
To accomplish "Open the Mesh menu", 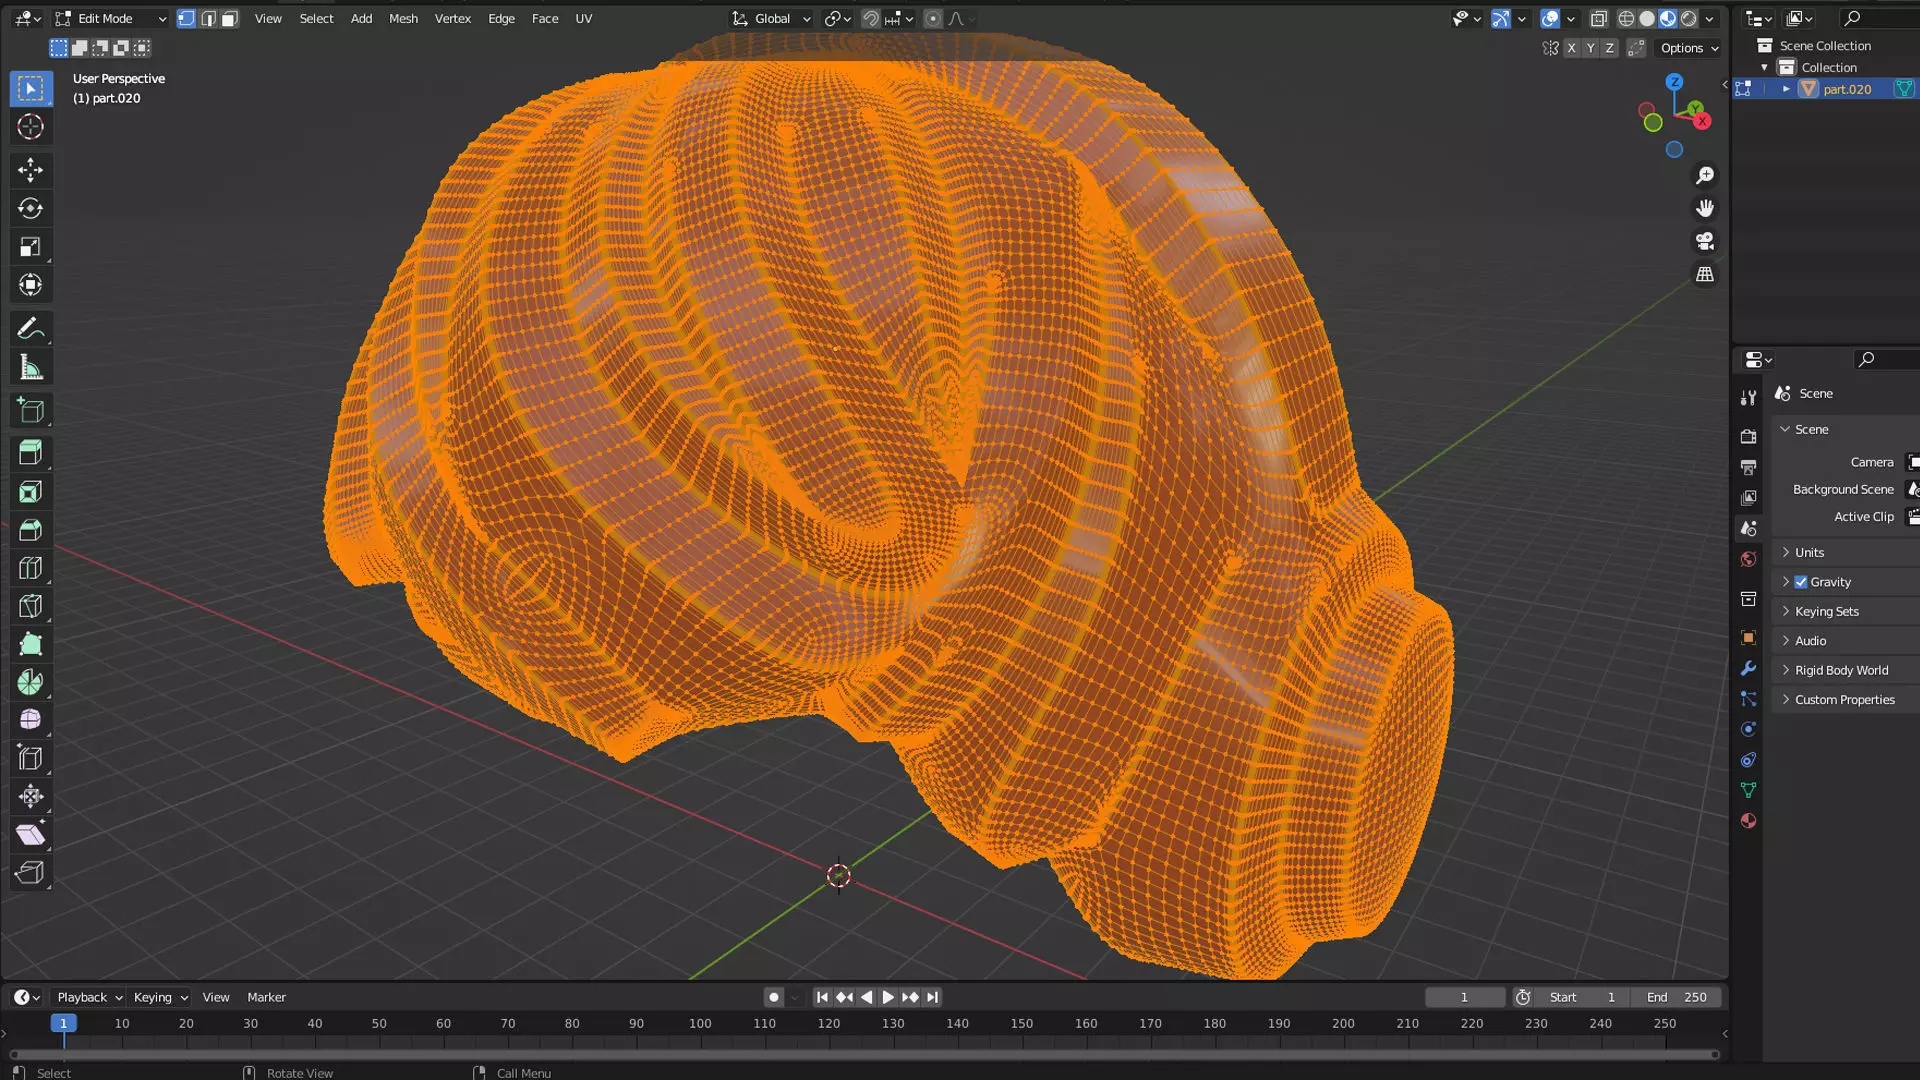I will click(x=403, y=19).
